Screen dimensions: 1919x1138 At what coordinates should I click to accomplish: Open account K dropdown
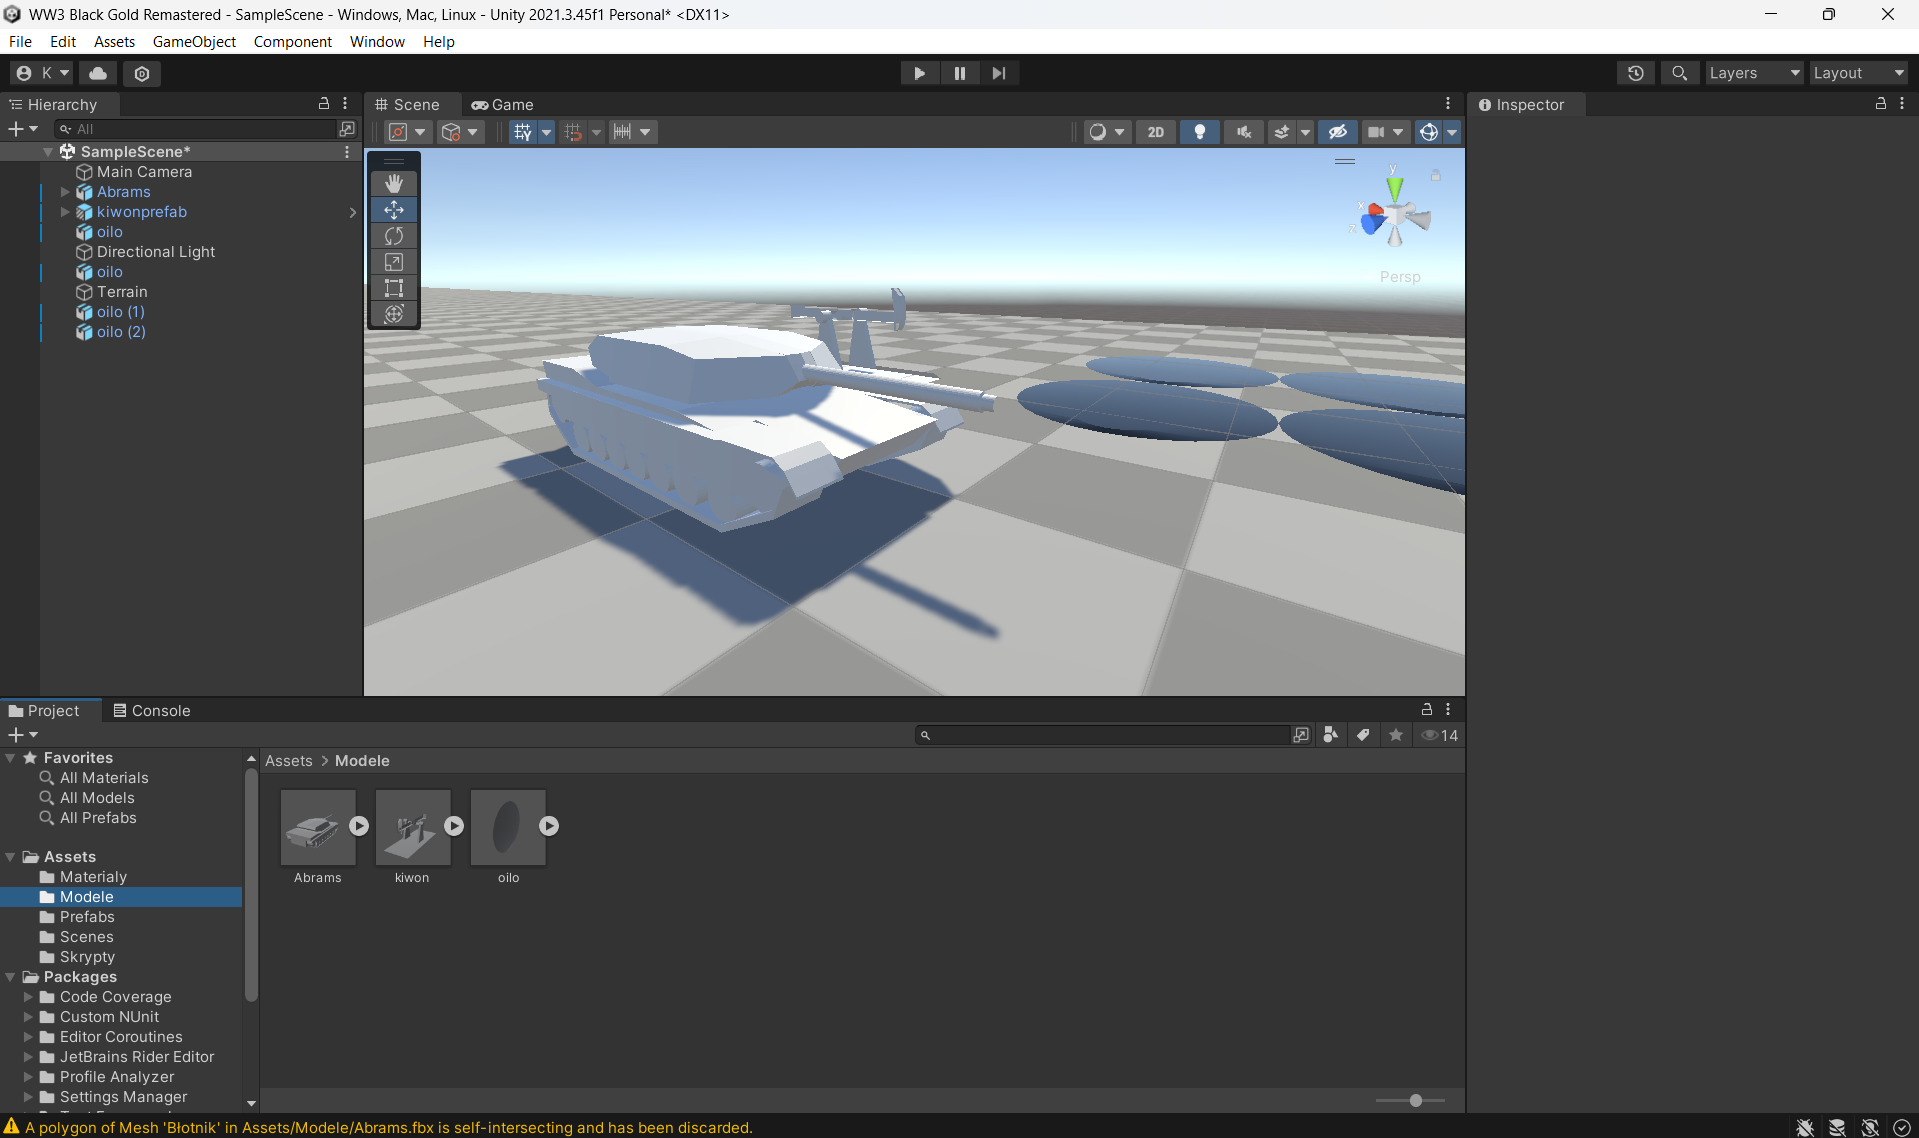(42, 73)
